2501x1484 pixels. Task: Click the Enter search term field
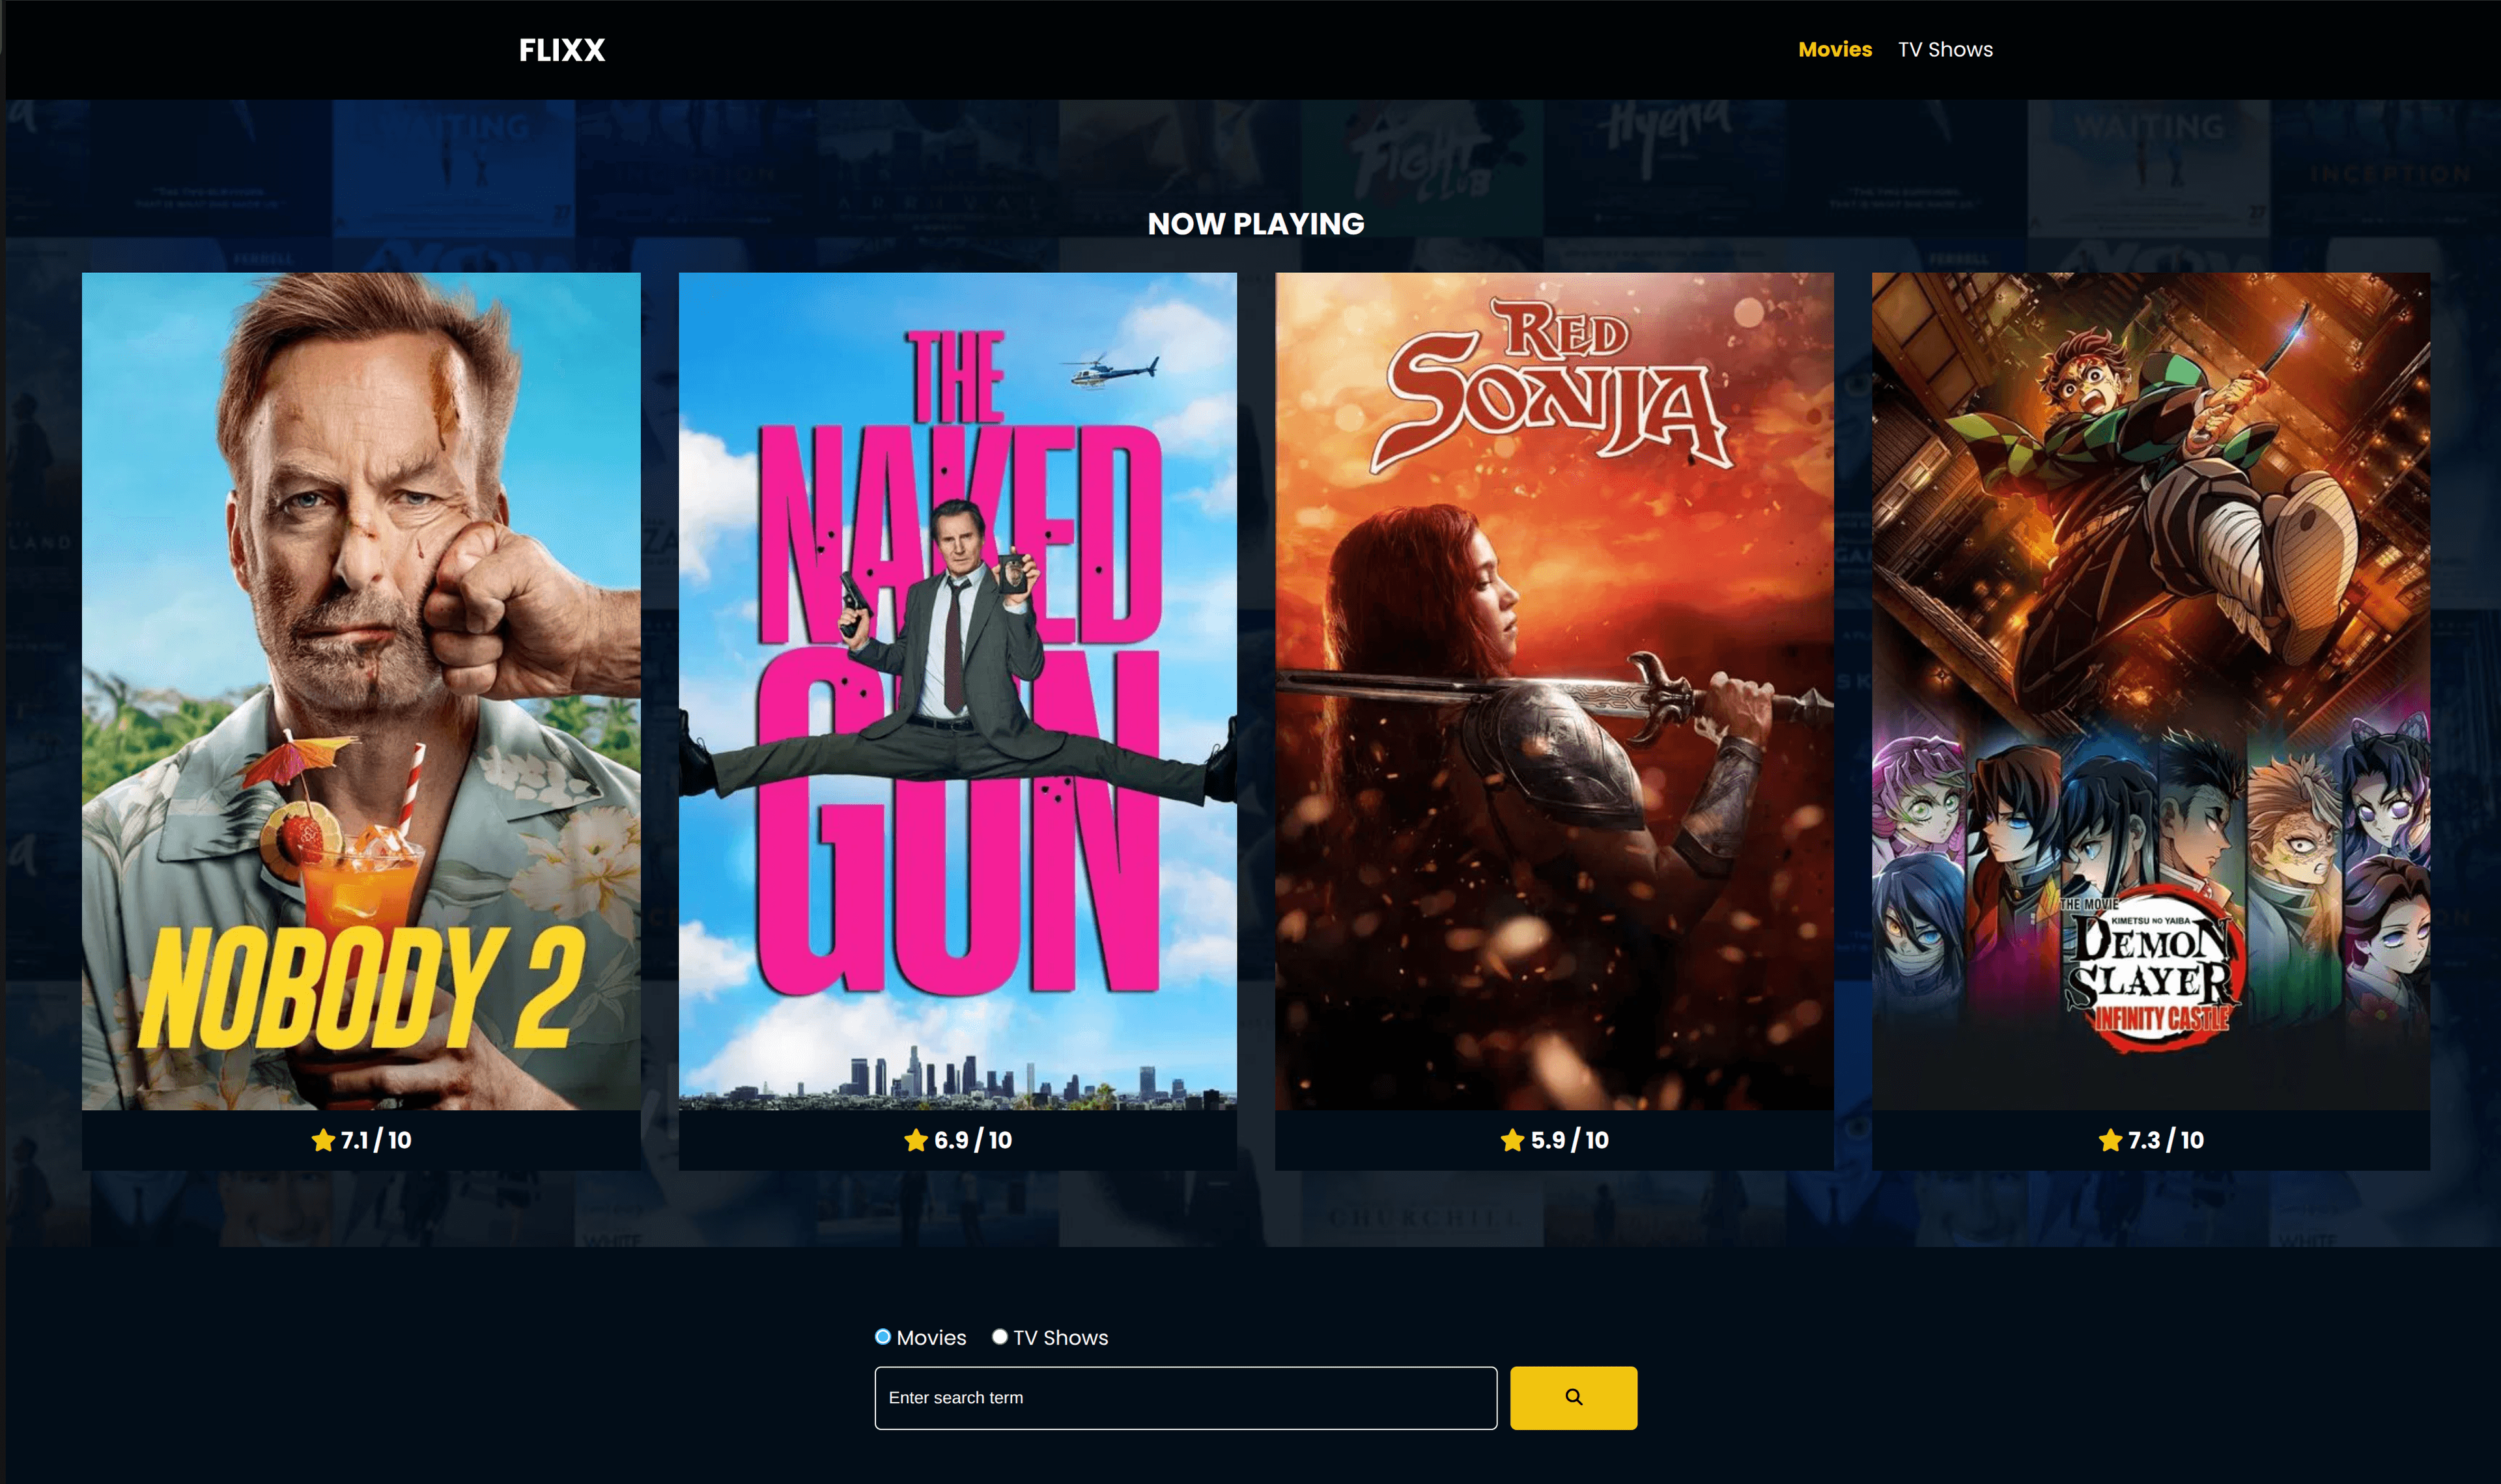1184,1397
